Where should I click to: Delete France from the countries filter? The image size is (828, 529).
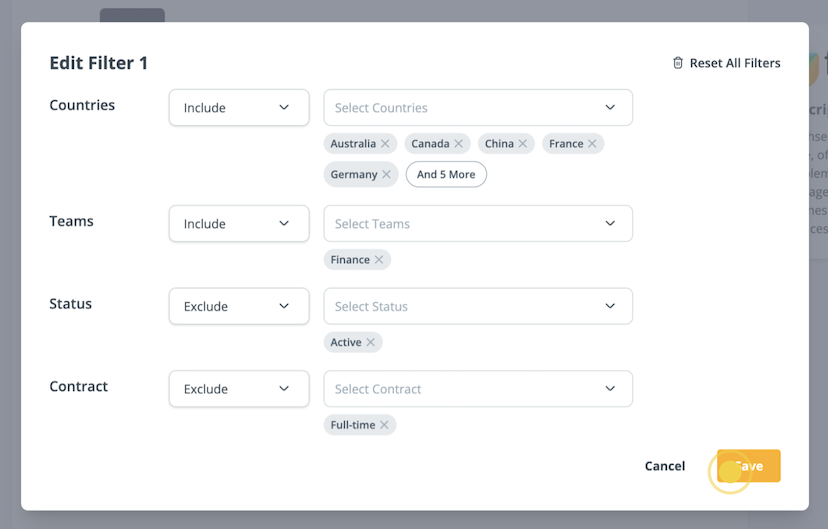coord(592,144)
